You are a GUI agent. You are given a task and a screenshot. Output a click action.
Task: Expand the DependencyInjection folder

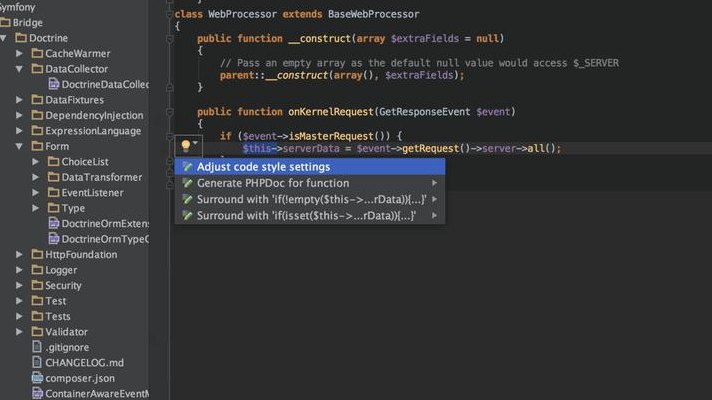click(20, 115)
